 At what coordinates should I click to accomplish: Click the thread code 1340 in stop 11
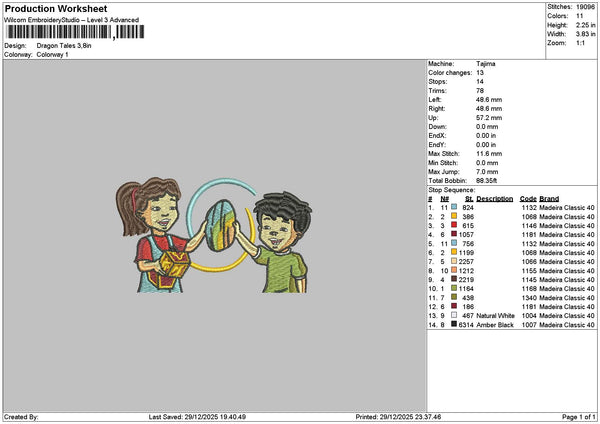tap(529, 297)
